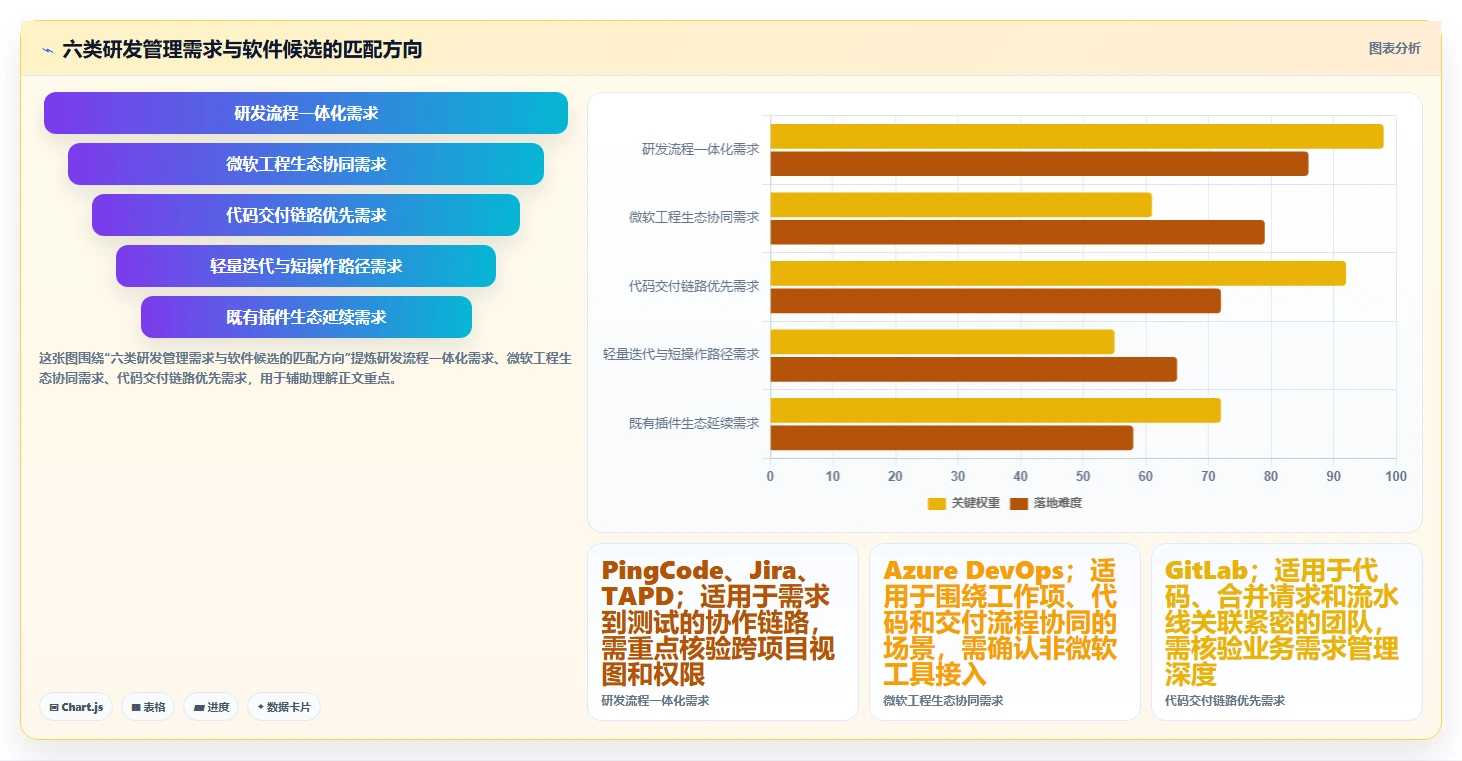Open the GitLab data card
Image resolution: width=1462 pixels, height=761 pixels.
click(1287, 632)
